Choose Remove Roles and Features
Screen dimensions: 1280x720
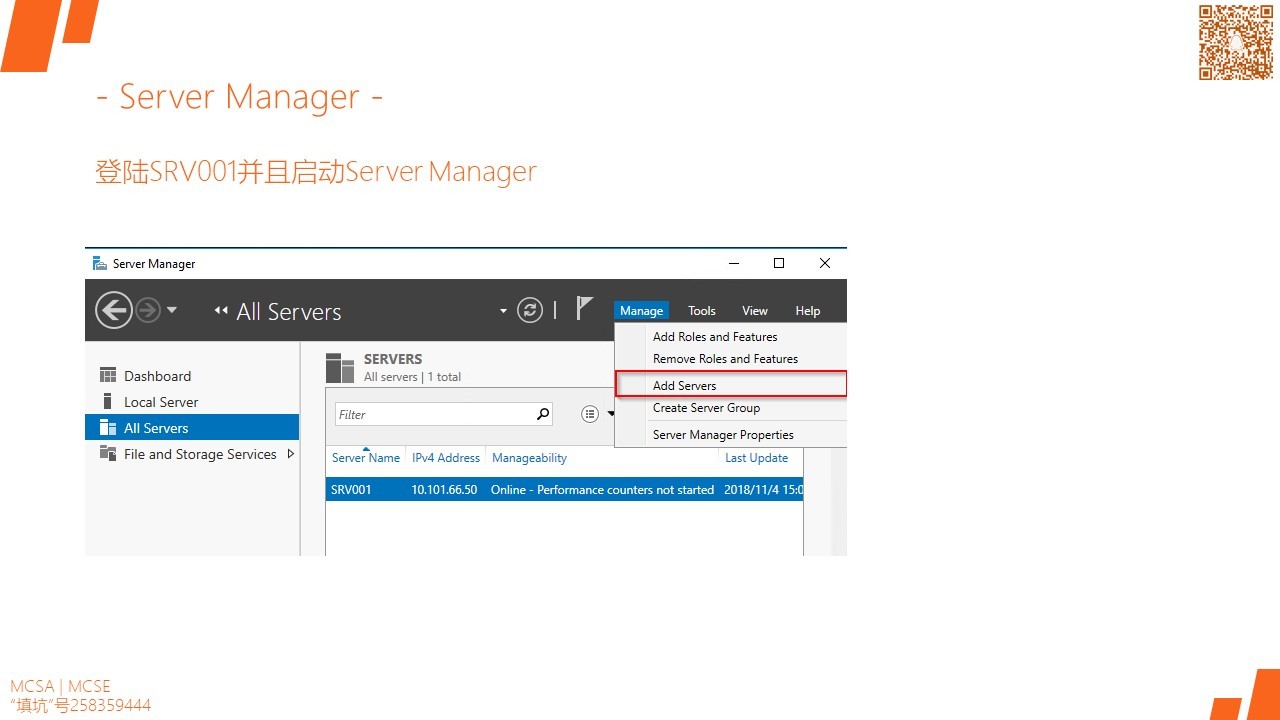[x=725, y=359]
